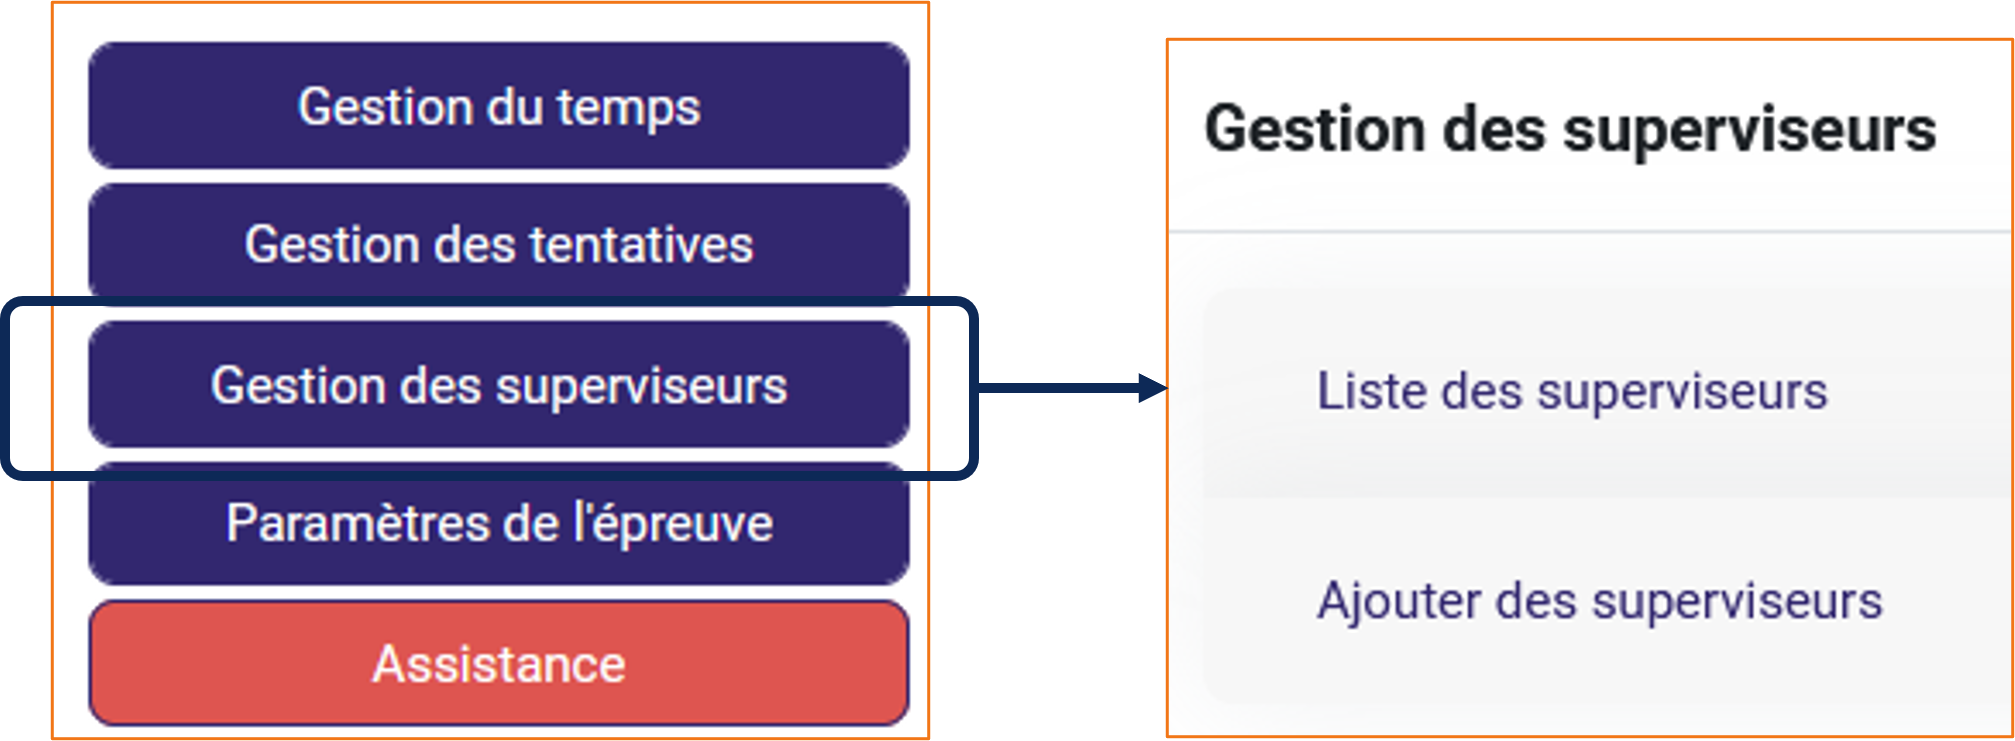Screen dimensions: 2015x741
Task: Select the Gestion des superviseurs button
Action: pyautogui.click(x=499, y=385)
